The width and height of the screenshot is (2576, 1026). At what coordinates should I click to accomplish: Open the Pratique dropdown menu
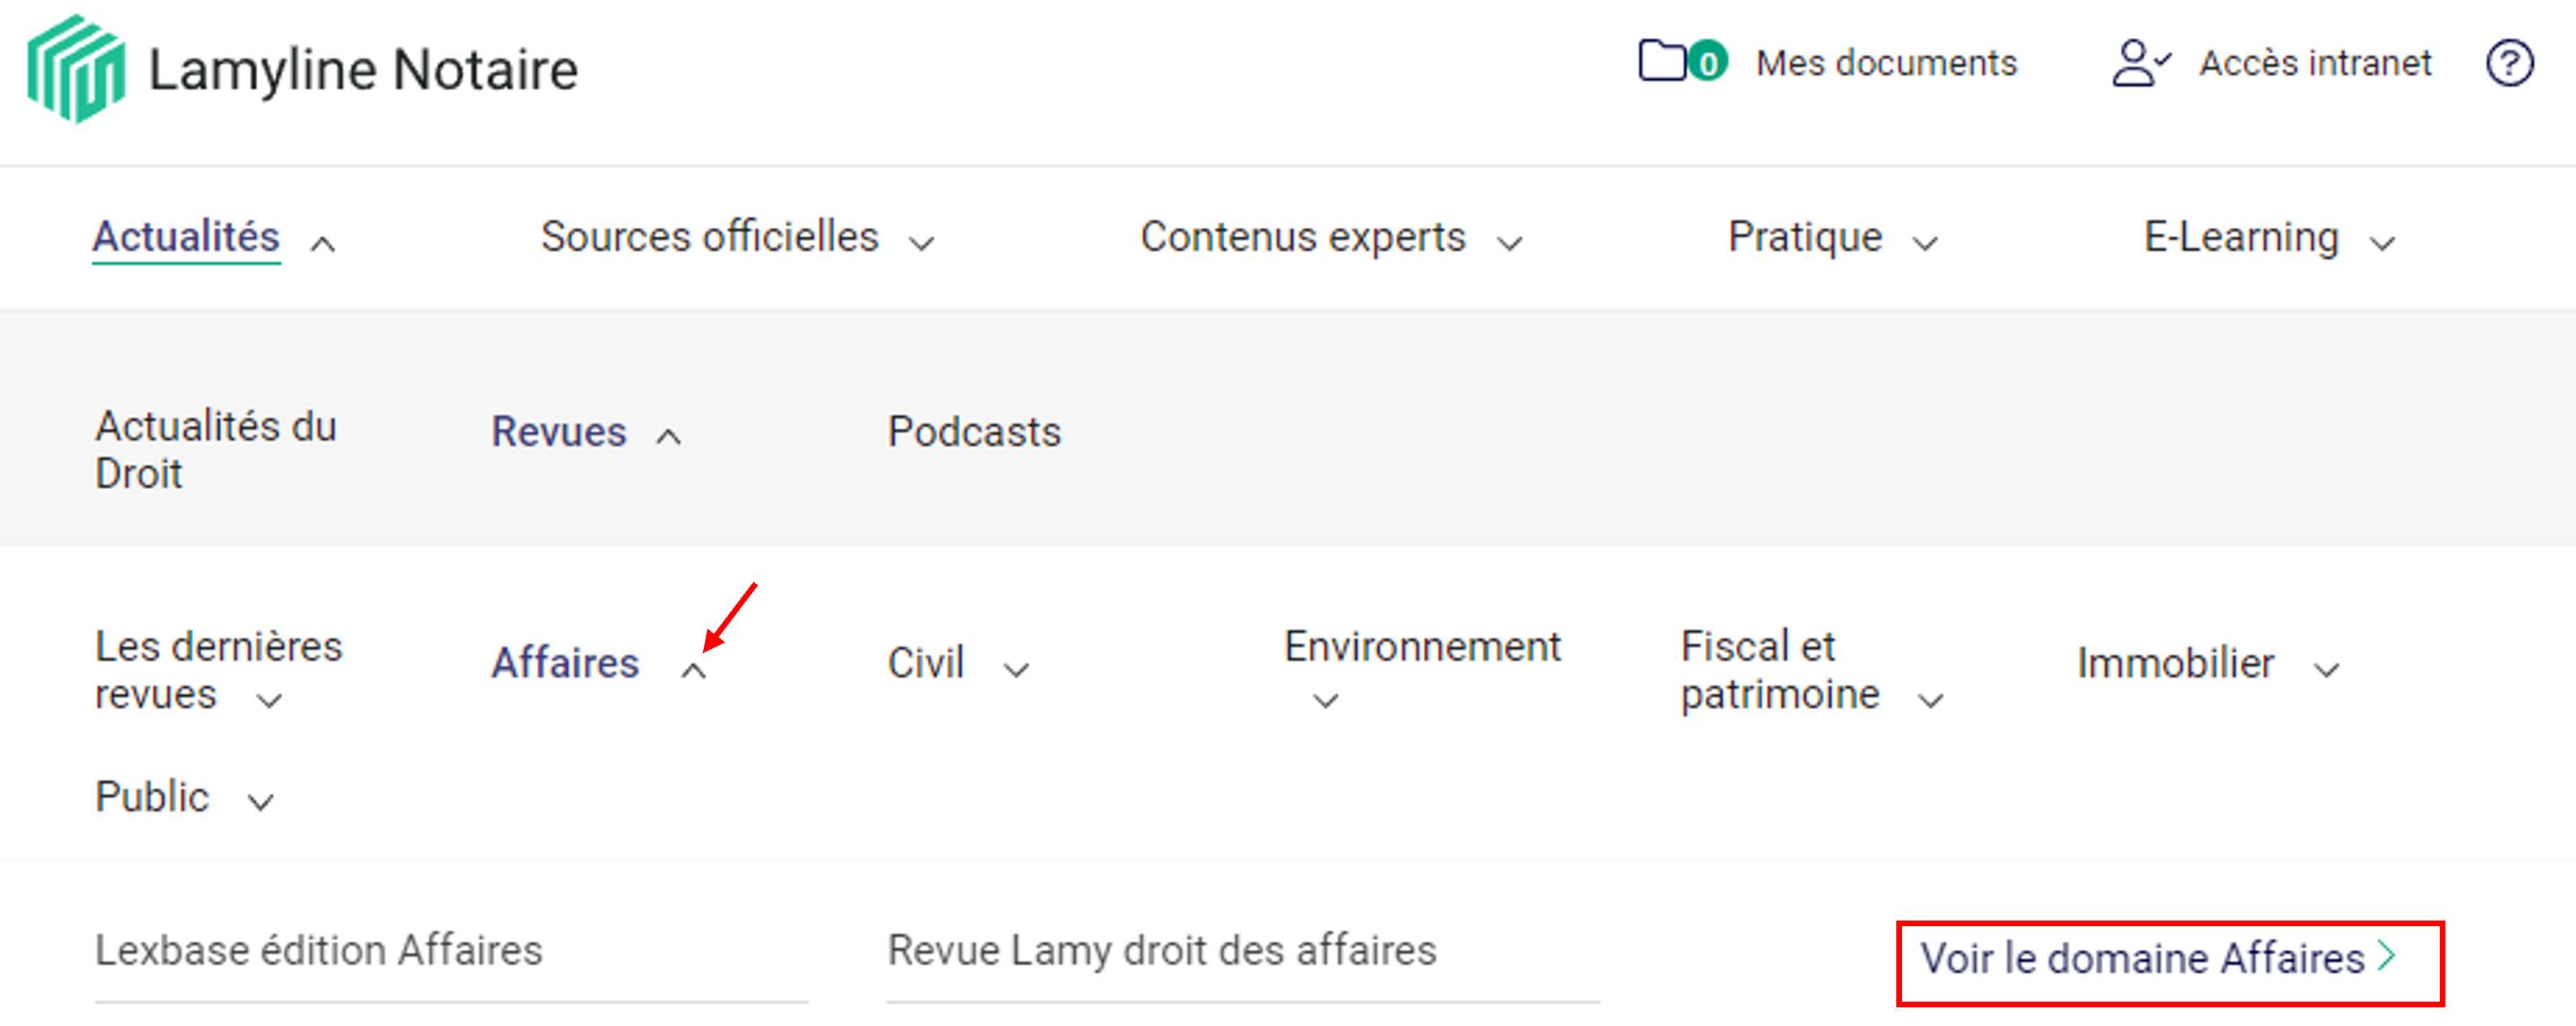click(1925, 243)
